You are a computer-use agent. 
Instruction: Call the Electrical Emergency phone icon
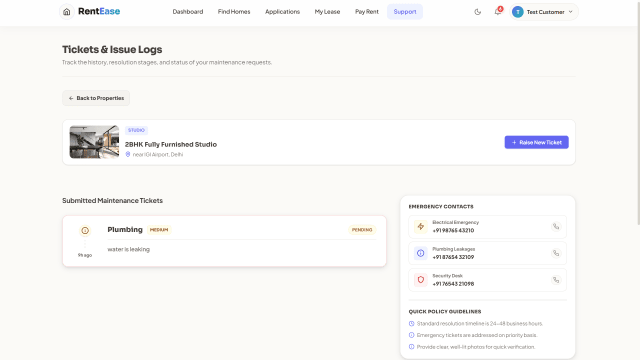pos(556,227)
